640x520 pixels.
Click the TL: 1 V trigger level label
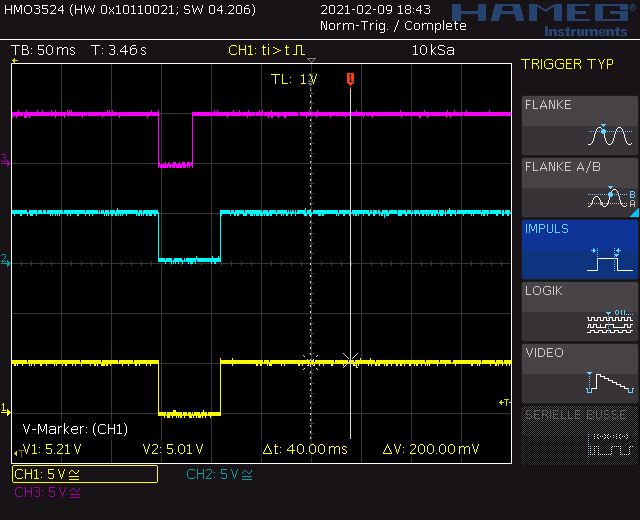(294, 79)
